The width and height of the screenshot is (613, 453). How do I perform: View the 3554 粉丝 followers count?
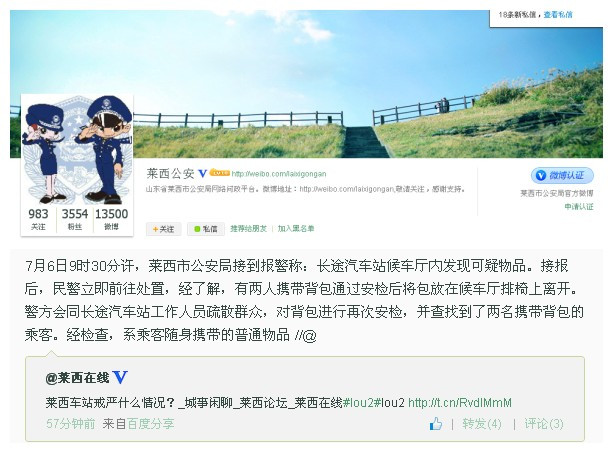(75, 219)
